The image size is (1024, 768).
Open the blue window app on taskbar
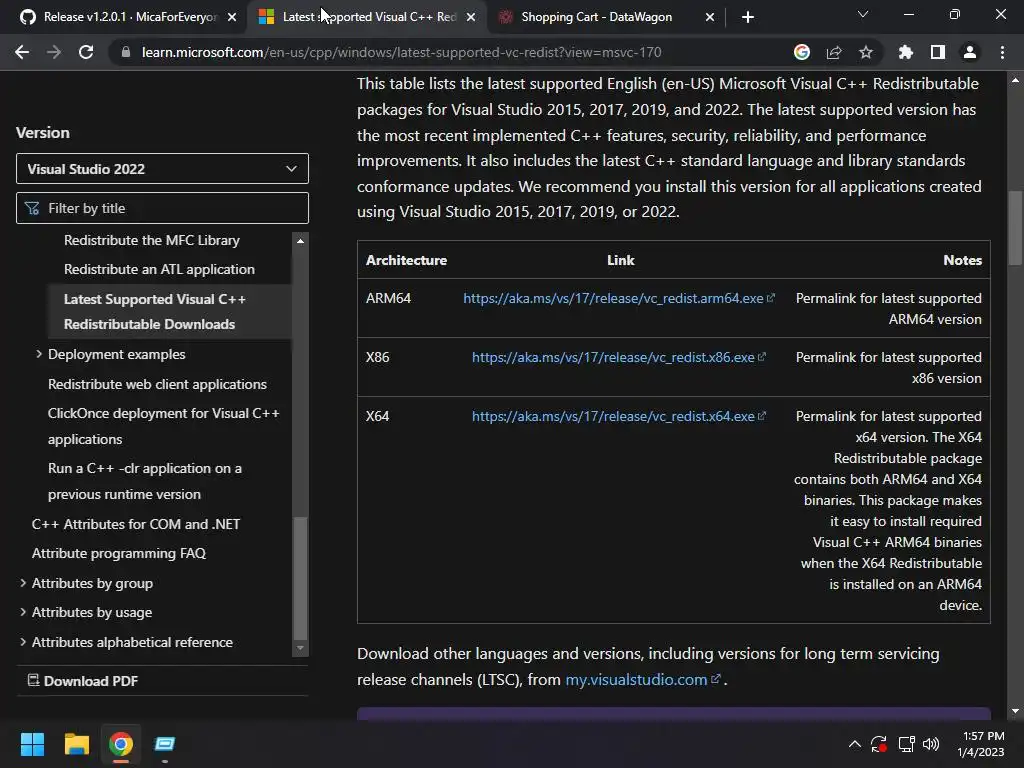click(x=165, y=744)
